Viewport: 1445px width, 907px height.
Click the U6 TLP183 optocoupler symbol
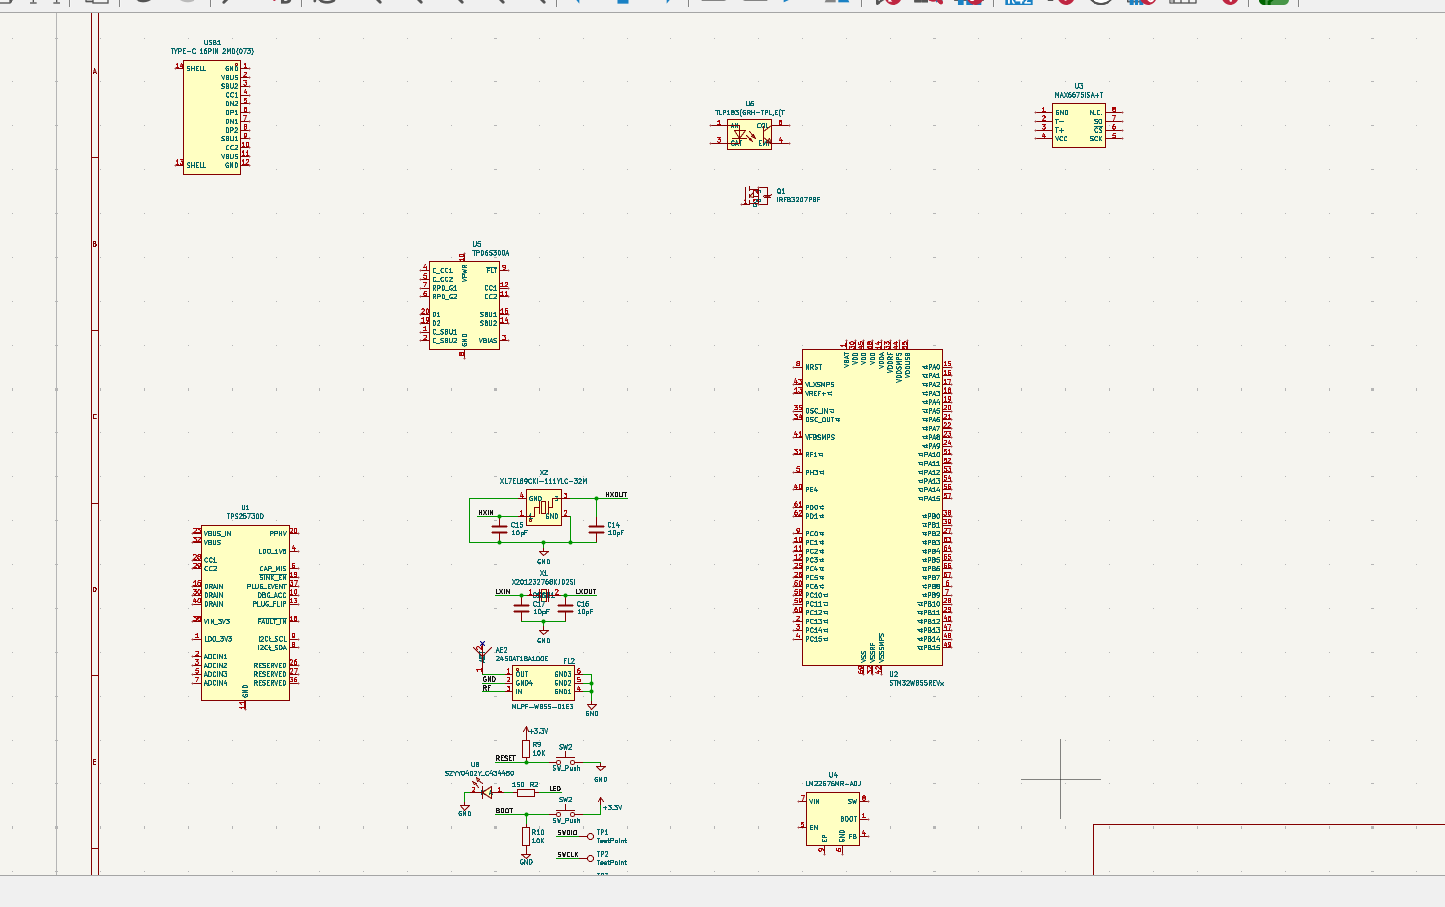(x=749, y=135)
